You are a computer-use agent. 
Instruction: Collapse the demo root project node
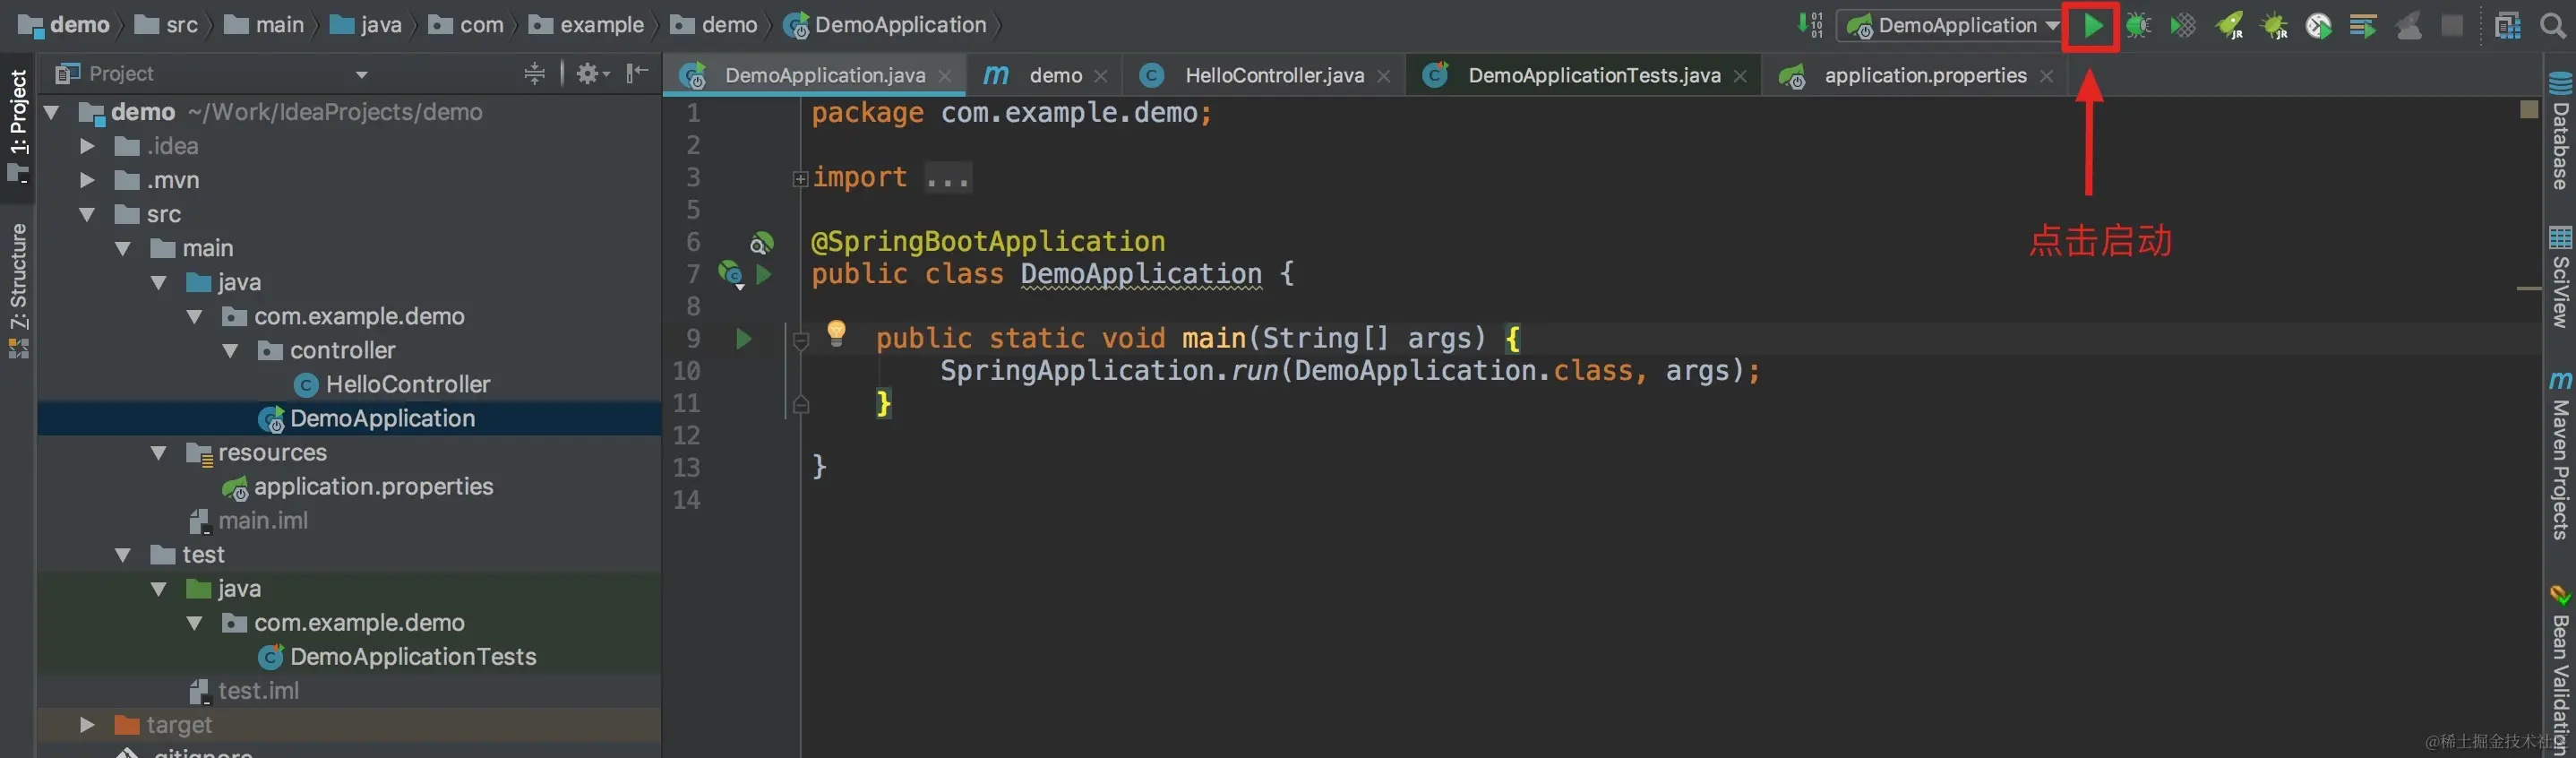point(52,112)
